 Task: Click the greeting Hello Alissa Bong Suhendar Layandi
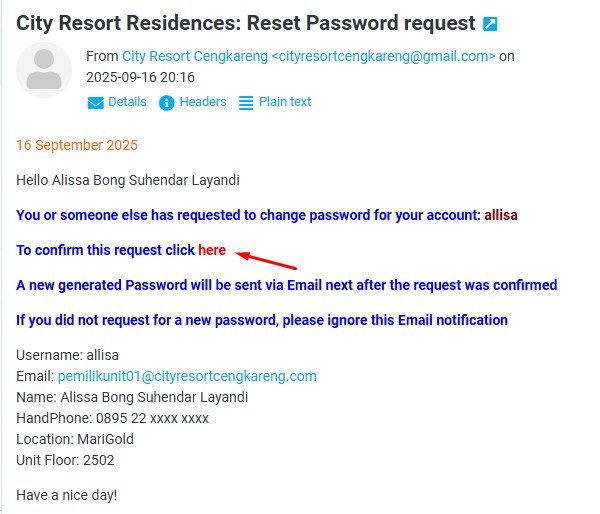coord(128,180)
